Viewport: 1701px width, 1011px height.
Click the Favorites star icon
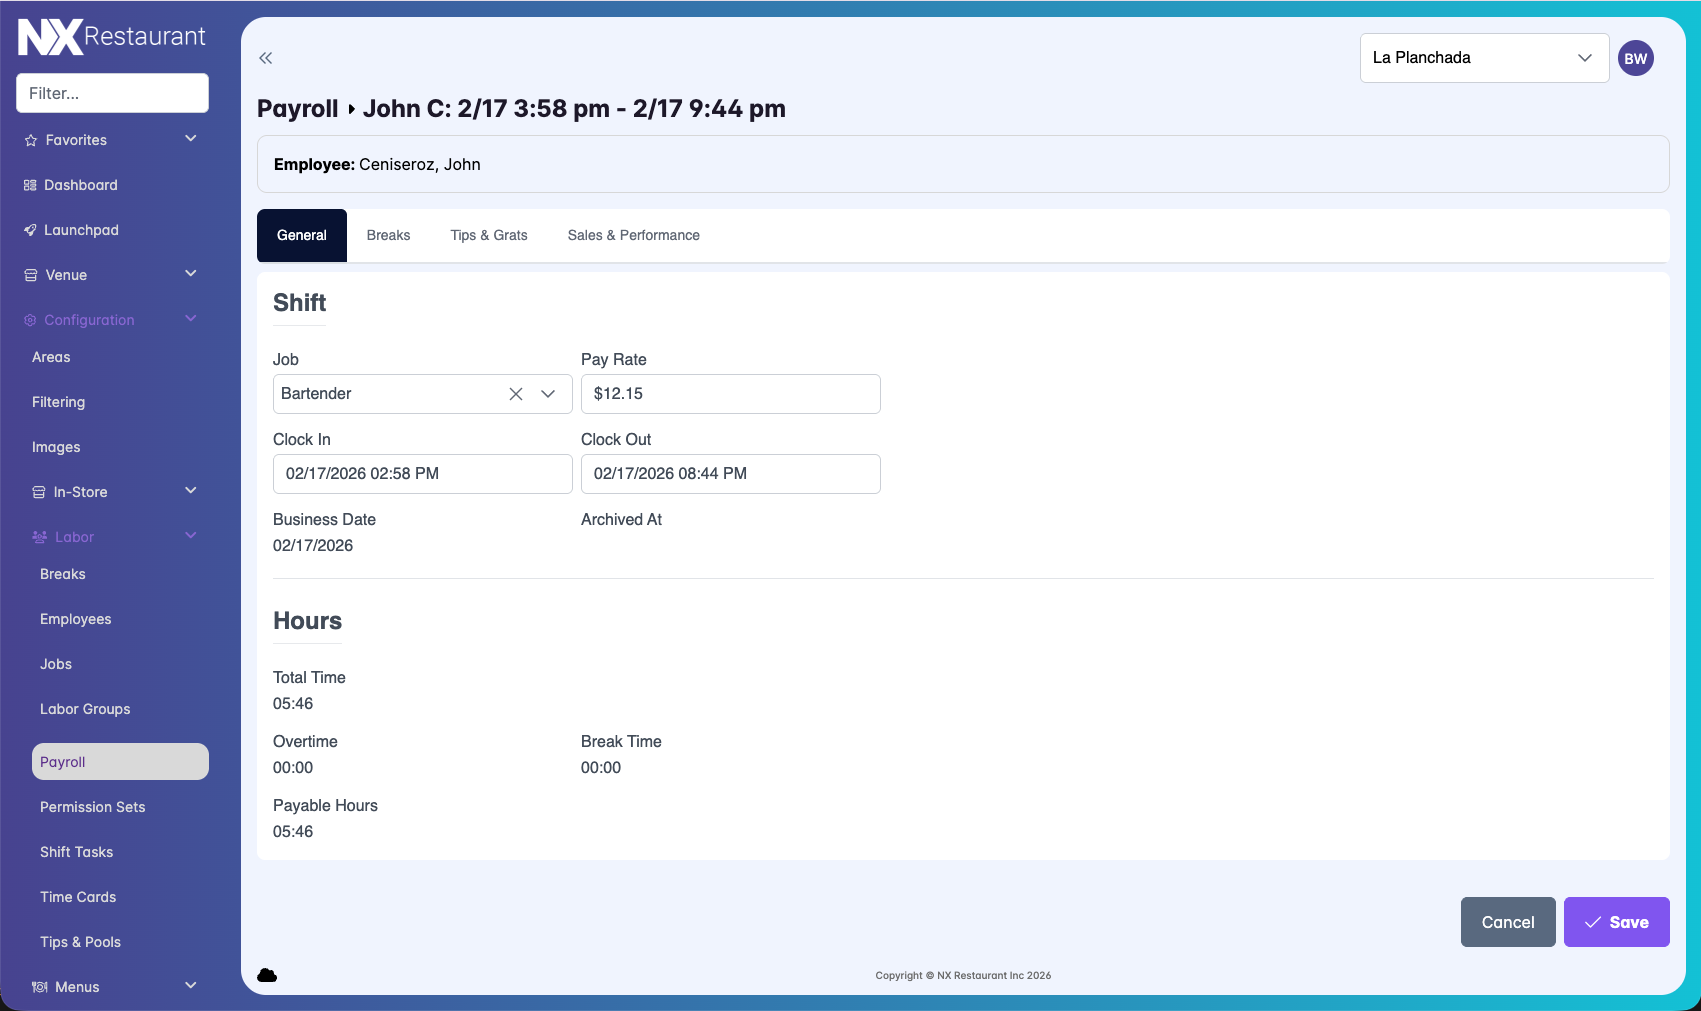point(31,141)
